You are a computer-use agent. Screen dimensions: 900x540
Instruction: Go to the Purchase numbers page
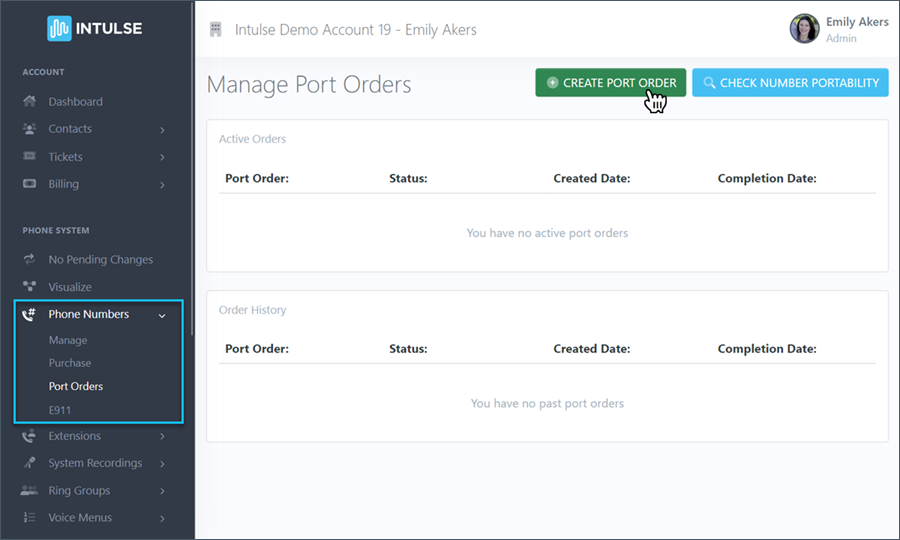coord(70,363)
